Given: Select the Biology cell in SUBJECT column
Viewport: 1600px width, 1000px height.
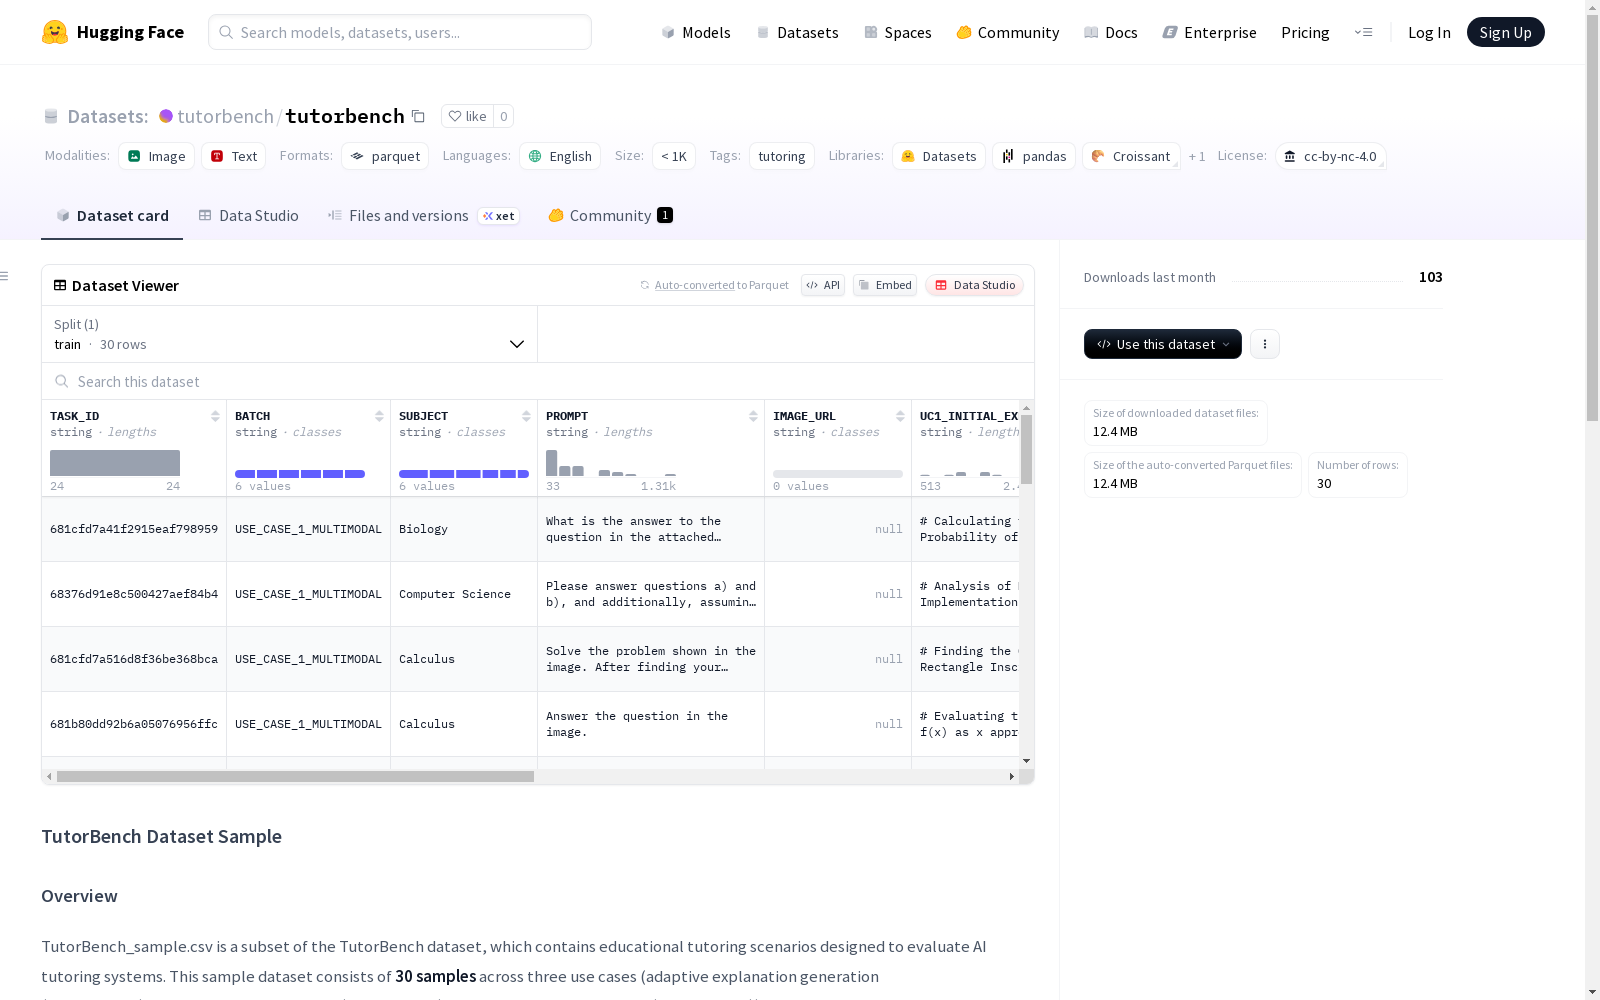Looking at the screenshot, I should 464,529.
